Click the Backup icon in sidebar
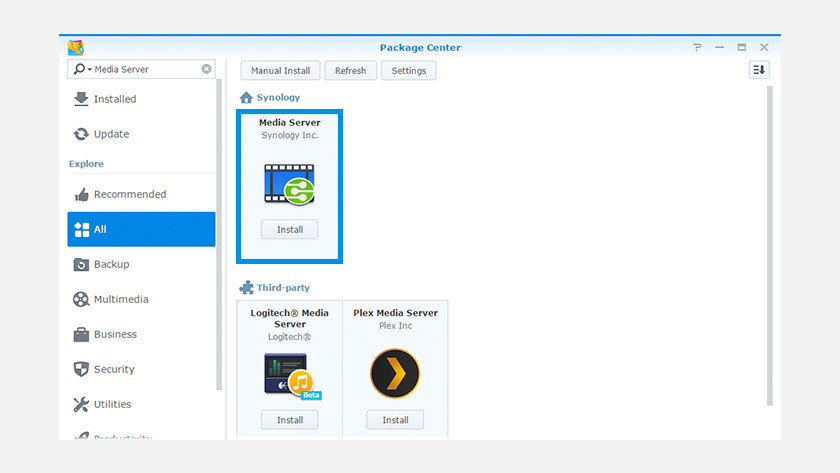Viewport: 840px width, 473px height. pyautogui.click(x=81, y=264)
